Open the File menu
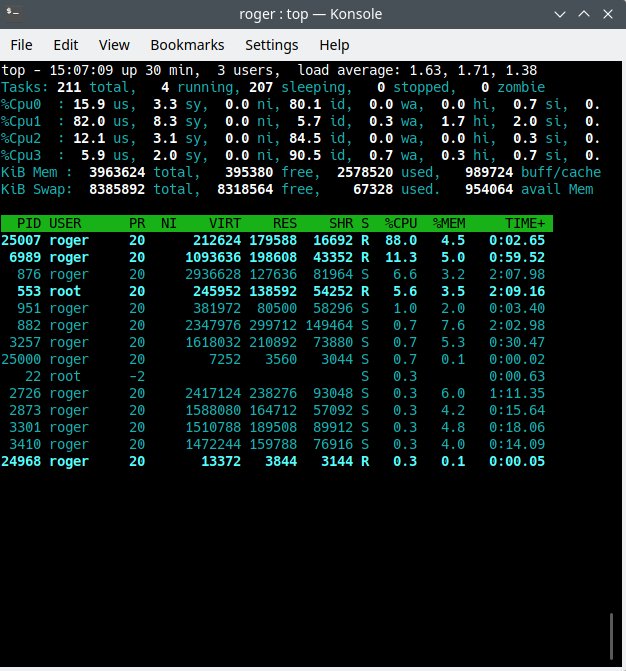Screen dimensions: 626x671 (21, 45)
